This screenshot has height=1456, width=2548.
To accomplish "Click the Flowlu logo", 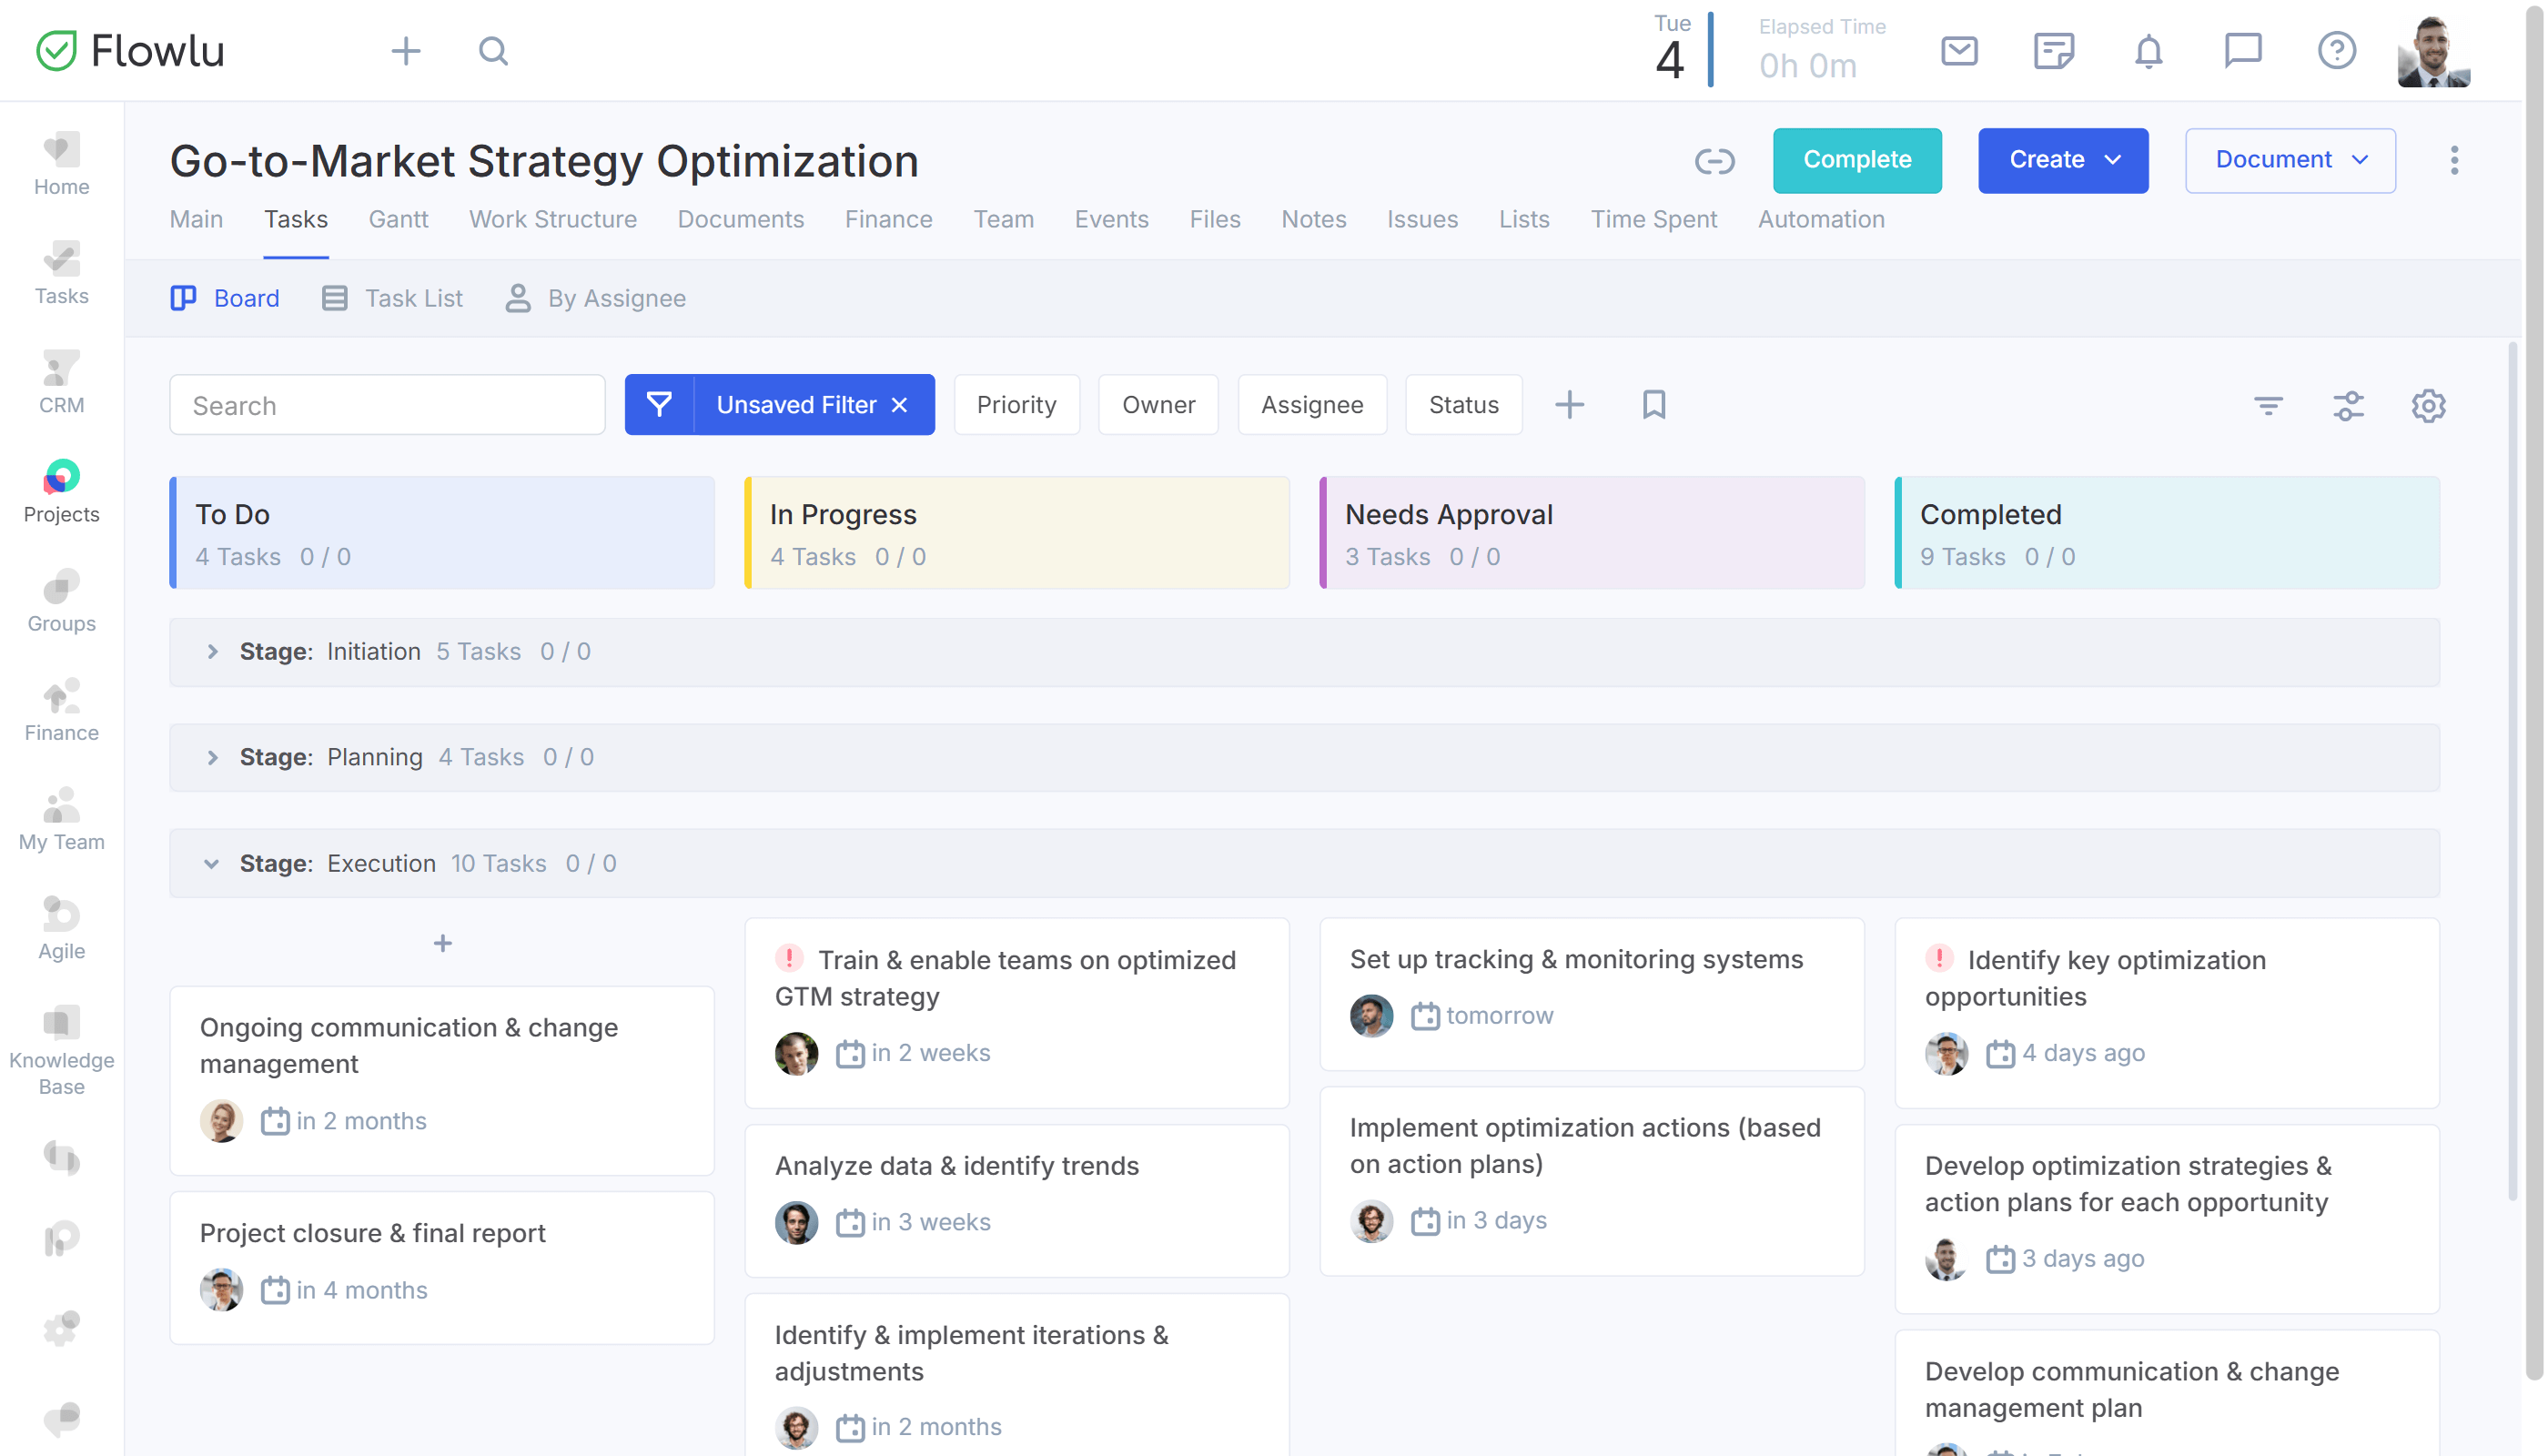I will click(x=130, y=50).
